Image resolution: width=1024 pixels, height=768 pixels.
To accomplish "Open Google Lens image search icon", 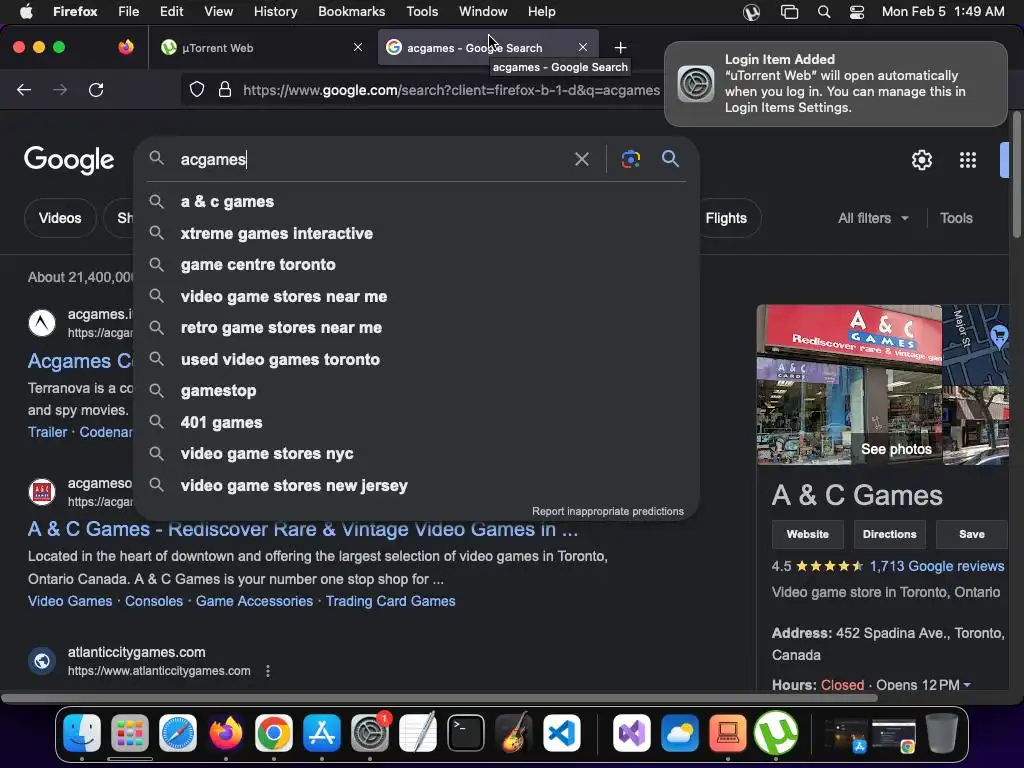I will pos(630,159).
